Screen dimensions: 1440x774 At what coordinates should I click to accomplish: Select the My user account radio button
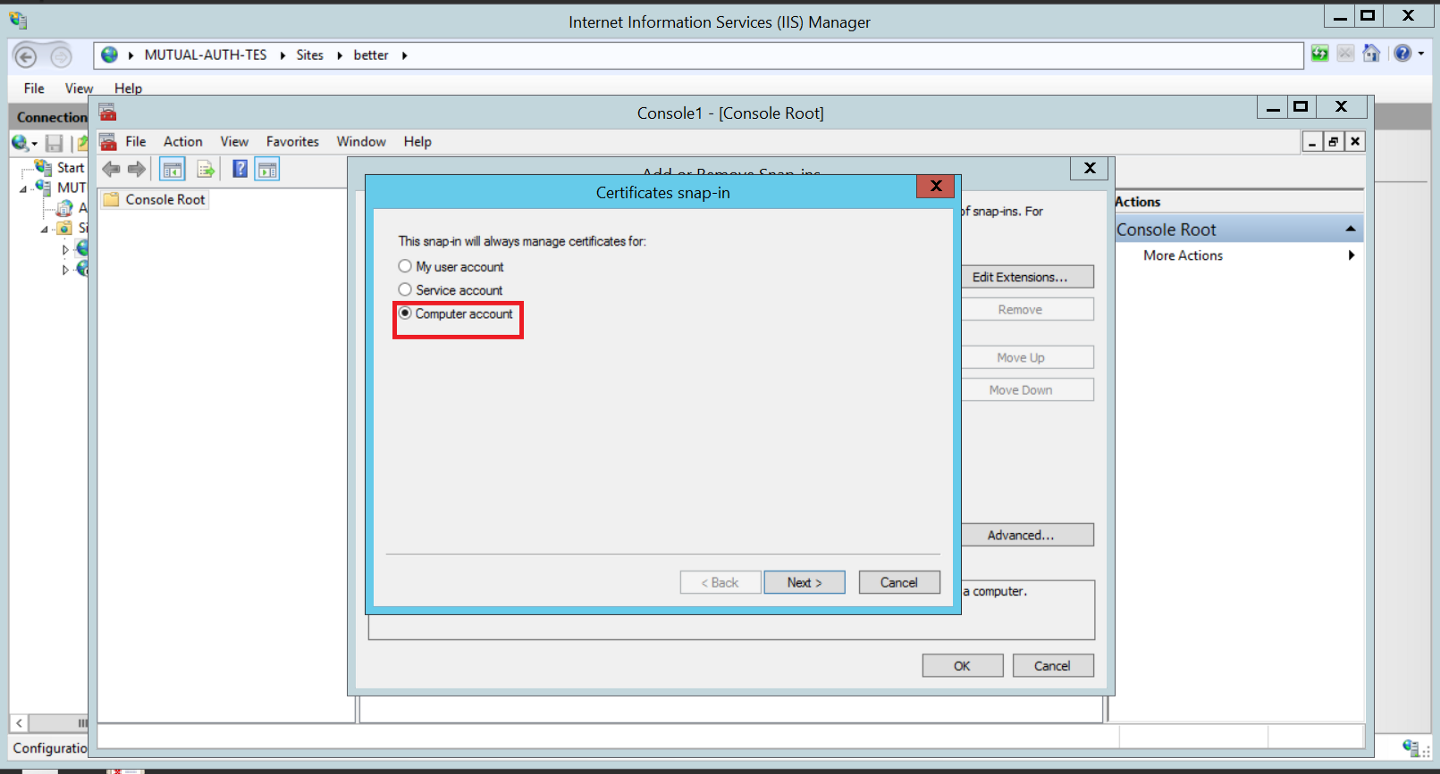pyautogui.click(x=405, y=267)
